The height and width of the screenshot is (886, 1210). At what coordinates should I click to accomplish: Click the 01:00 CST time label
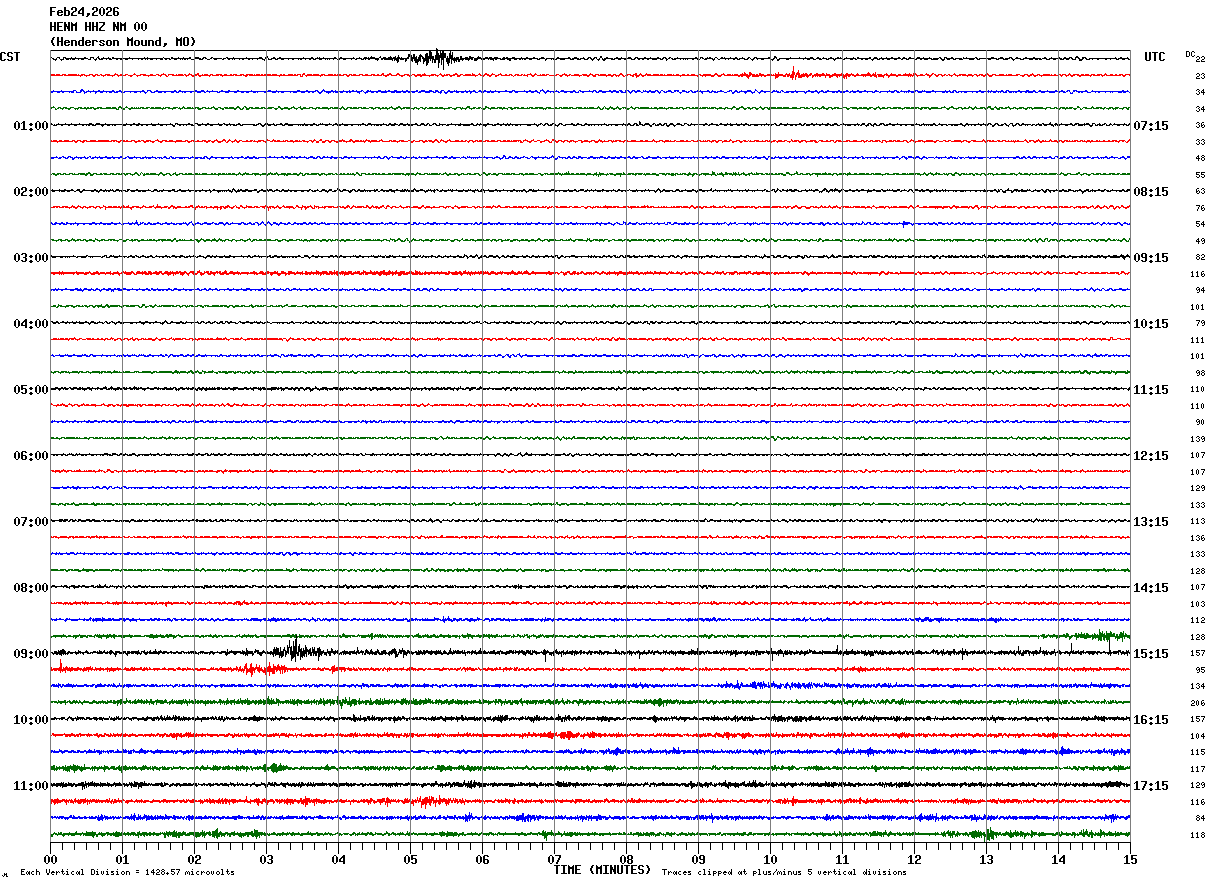(30, 125)
